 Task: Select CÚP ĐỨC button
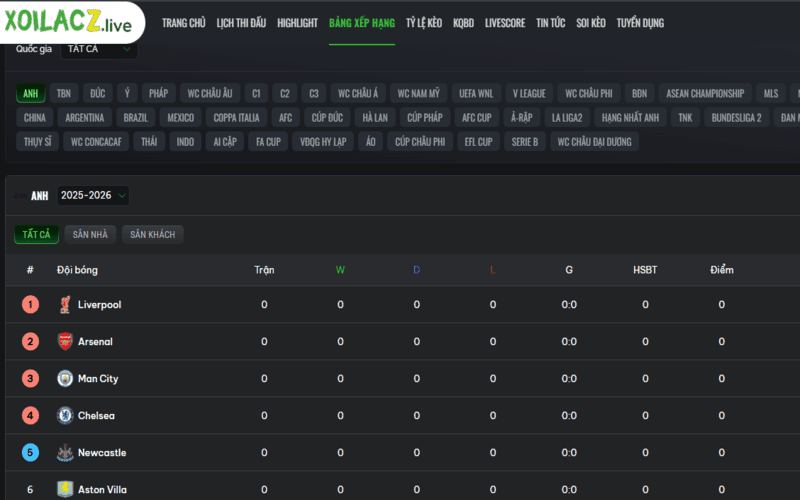tap(327, 118)
